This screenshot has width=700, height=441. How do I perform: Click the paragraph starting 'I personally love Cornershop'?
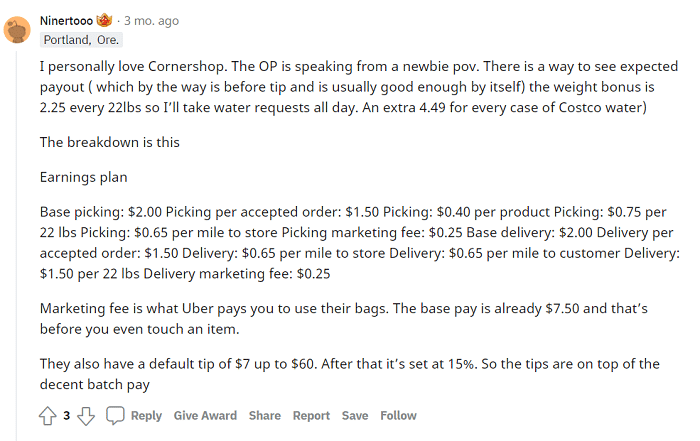(359, 87)
